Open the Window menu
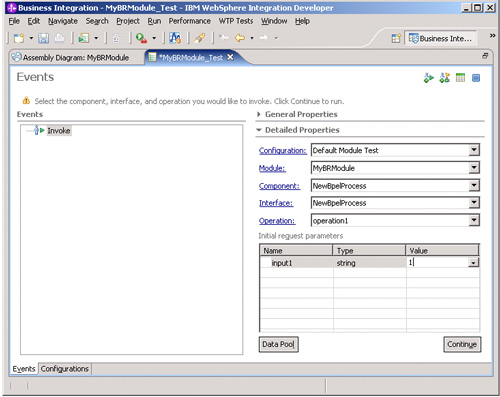The width and height of the screenshot is (500, 397). [274, 21]
